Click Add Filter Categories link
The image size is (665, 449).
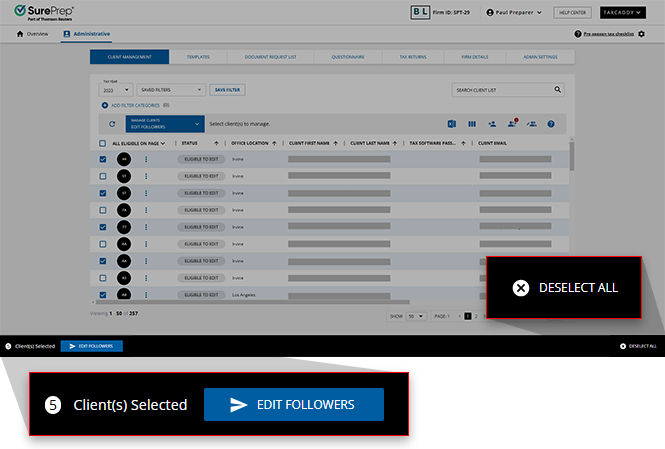(135, 105)
